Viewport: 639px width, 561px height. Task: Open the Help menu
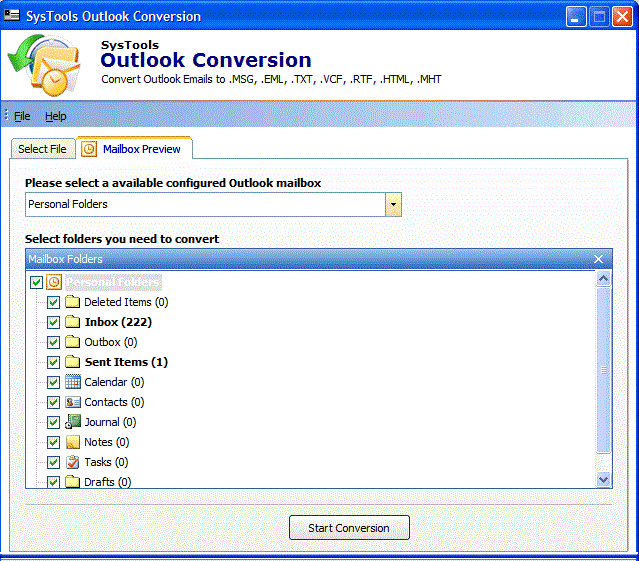[55, 116]
